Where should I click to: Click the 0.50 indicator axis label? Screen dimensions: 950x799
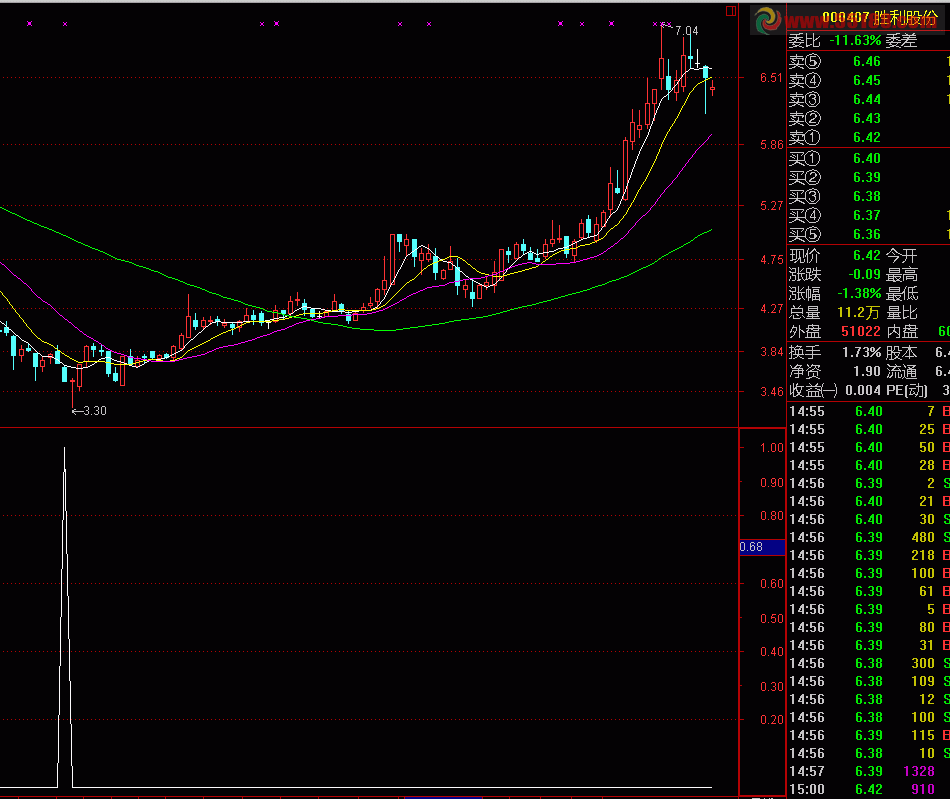pos(772,618)
